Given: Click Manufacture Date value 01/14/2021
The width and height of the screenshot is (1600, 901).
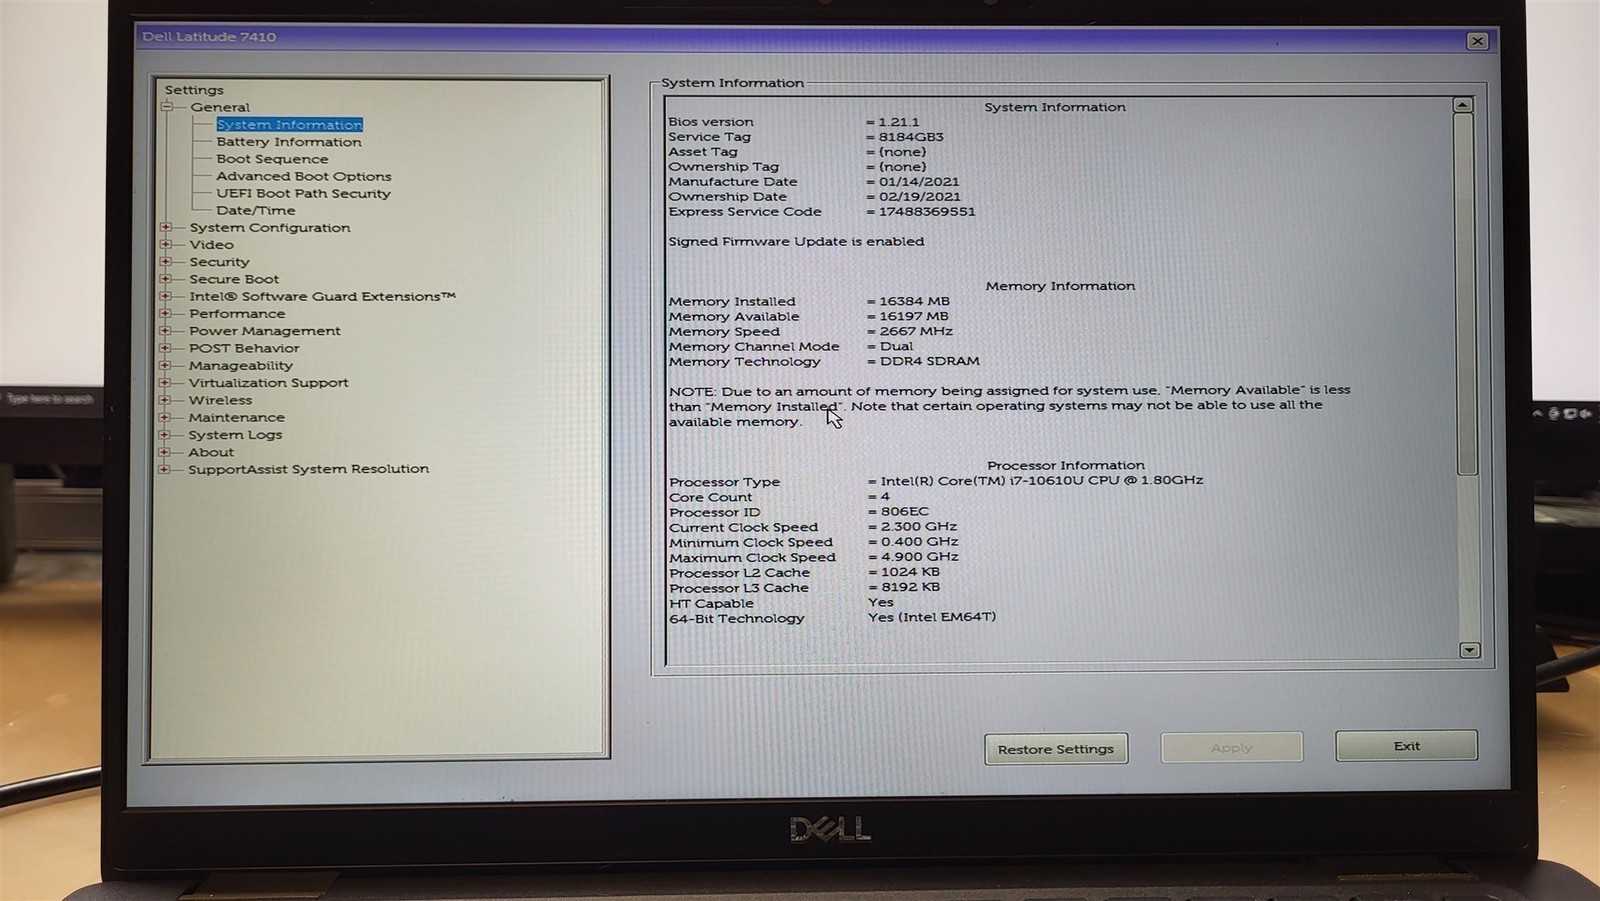Looking at the screenshot, I should tap(919, 182).
